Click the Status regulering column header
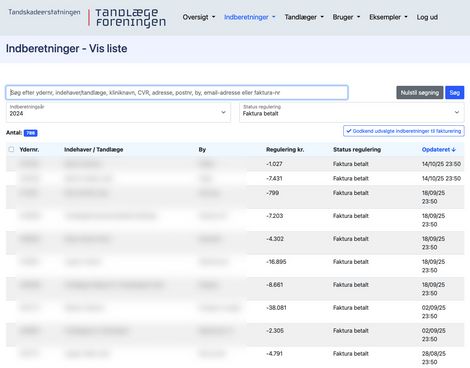Viewport: 470px width, 368px height. pos(357,150)
